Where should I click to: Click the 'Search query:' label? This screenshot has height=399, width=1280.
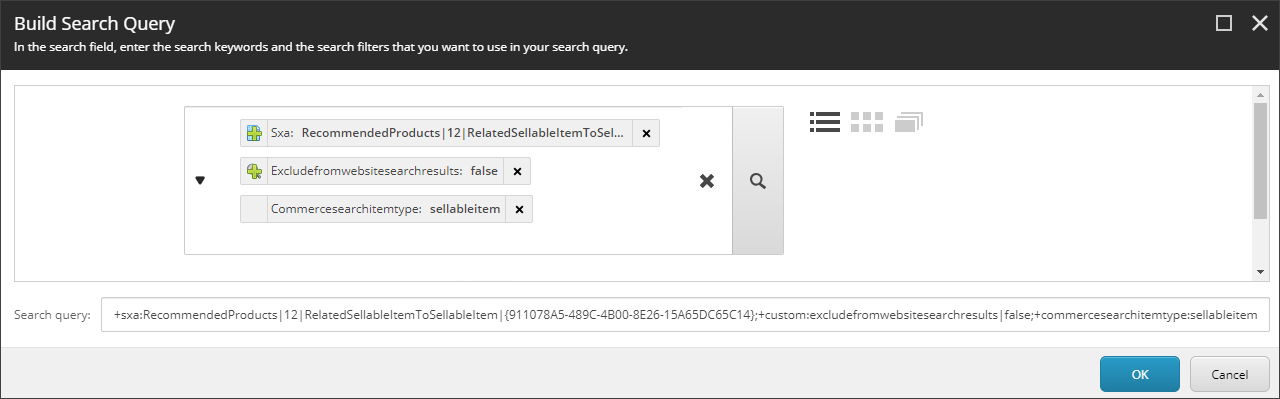pos(52,315)
